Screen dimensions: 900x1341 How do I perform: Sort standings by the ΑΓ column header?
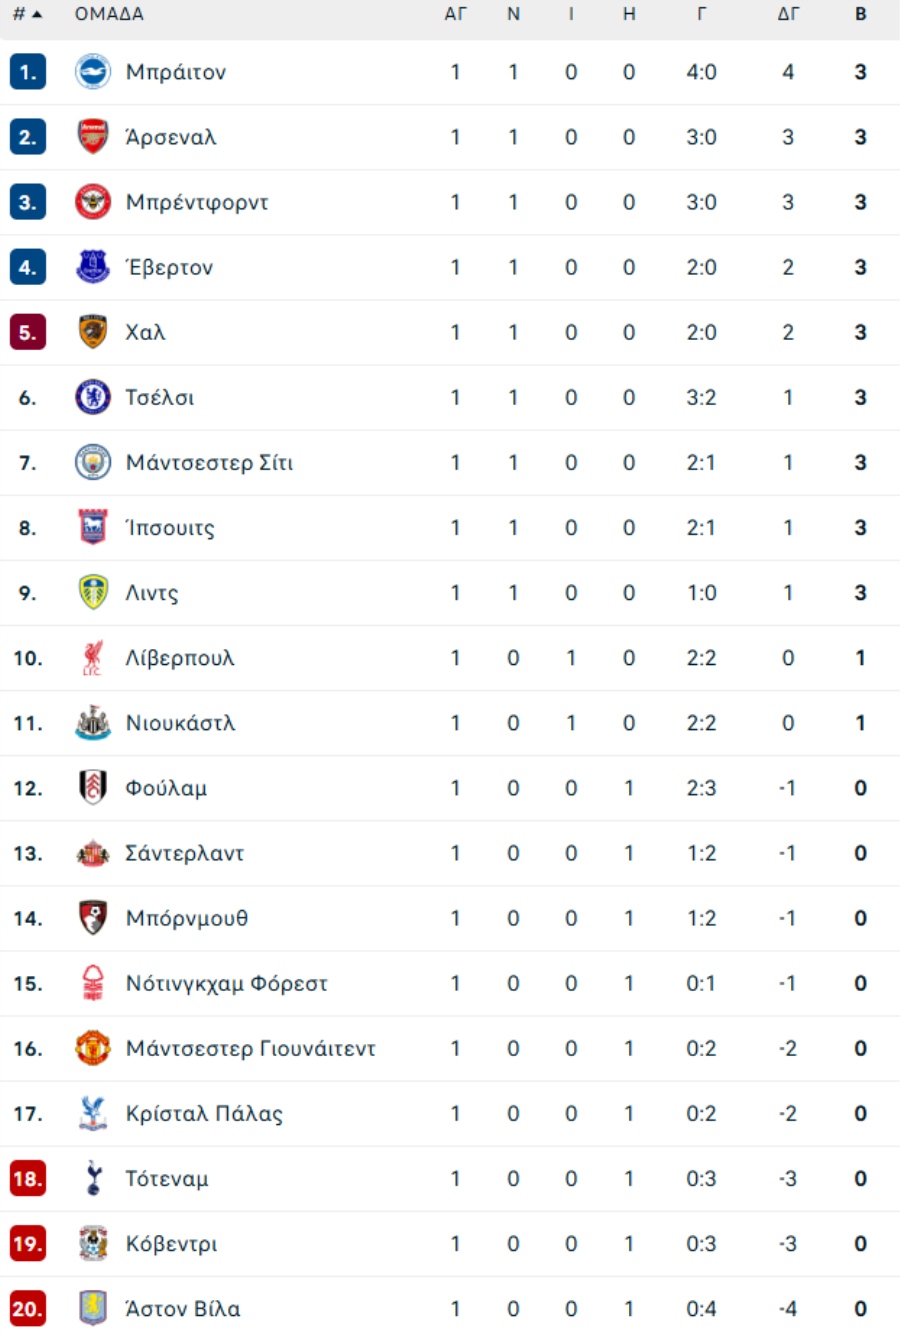pos(455,14)
